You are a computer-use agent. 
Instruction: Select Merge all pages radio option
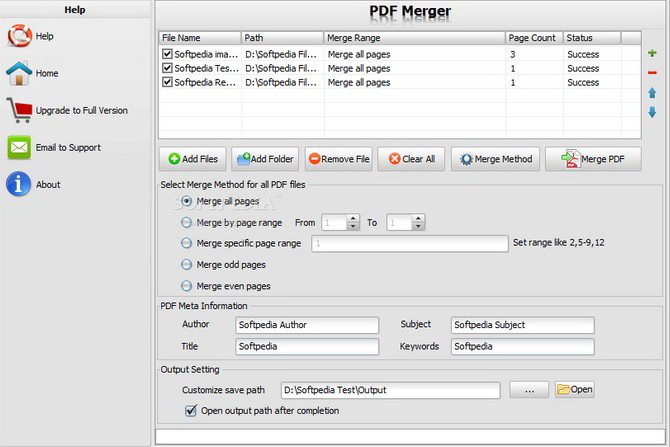(x=186, y=201)
